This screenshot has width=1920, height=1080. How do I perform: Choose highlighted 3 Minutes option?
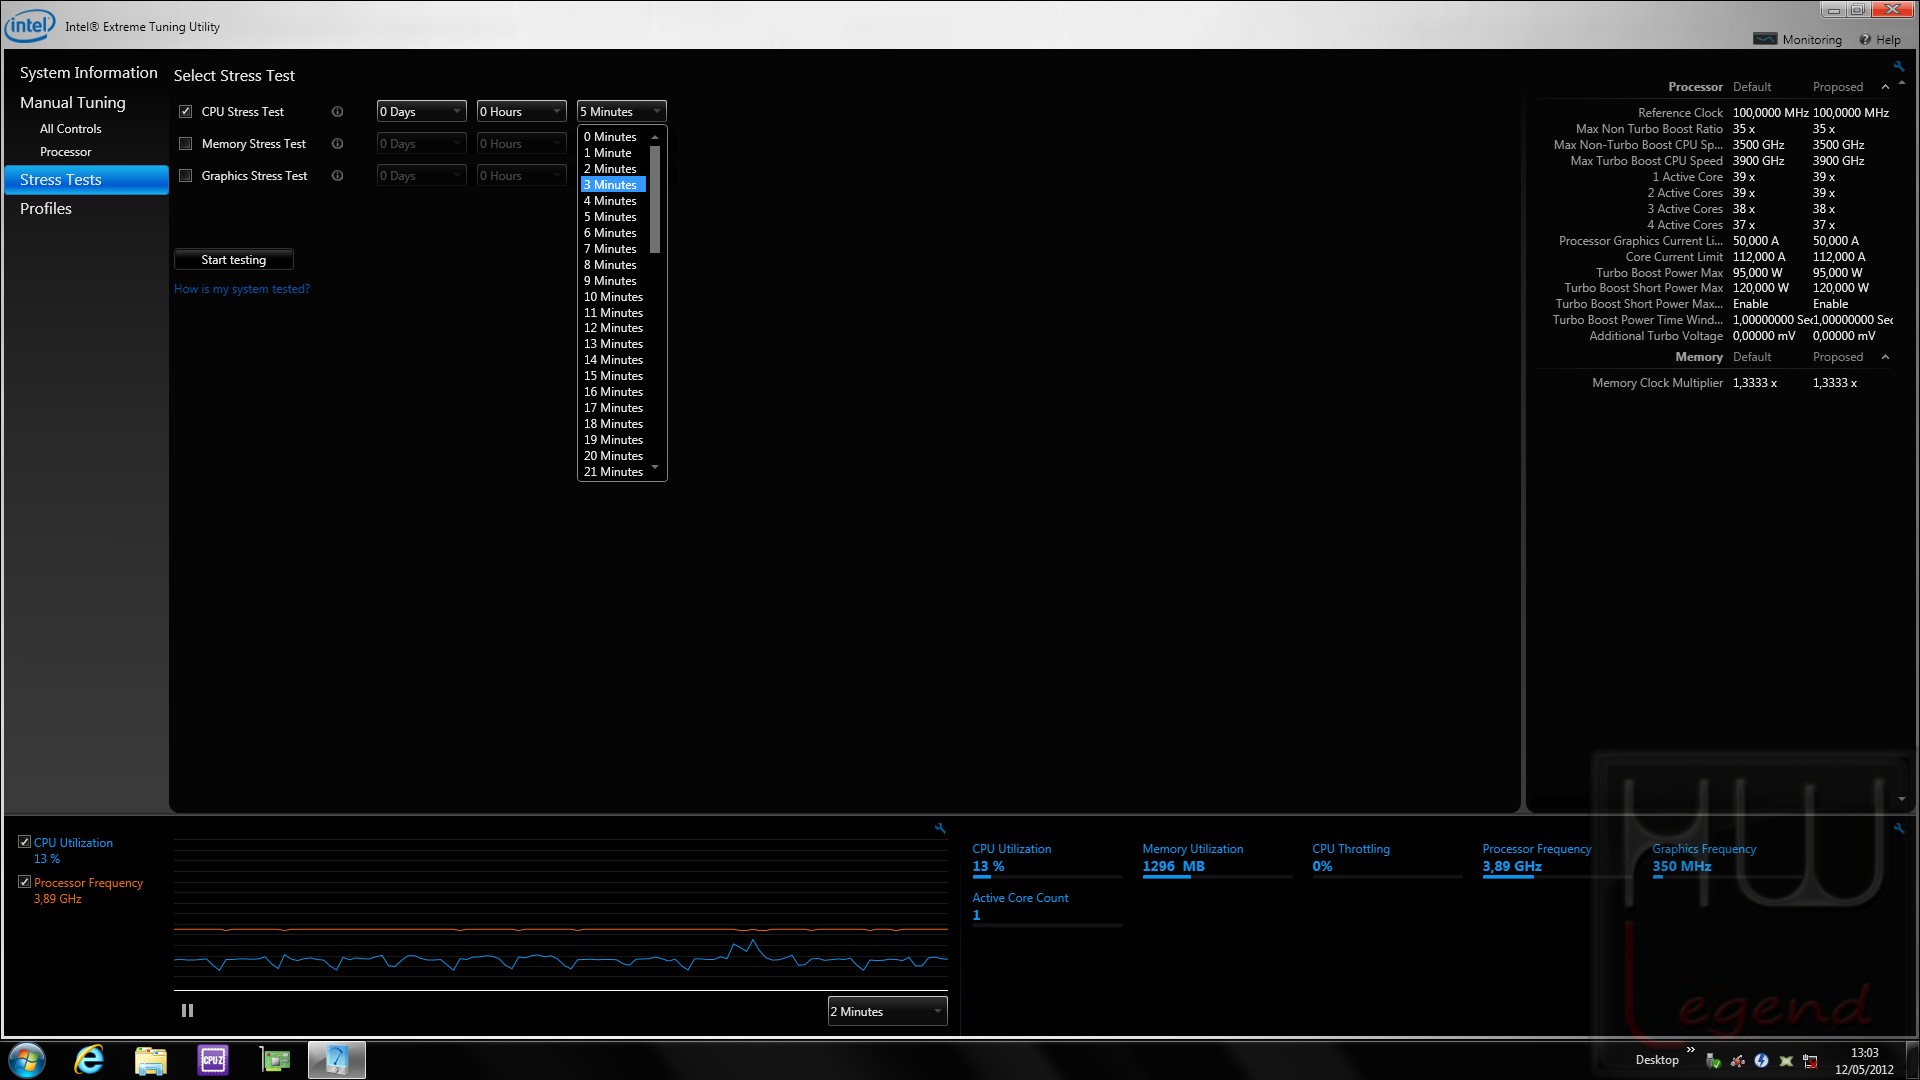click(613, 185)
